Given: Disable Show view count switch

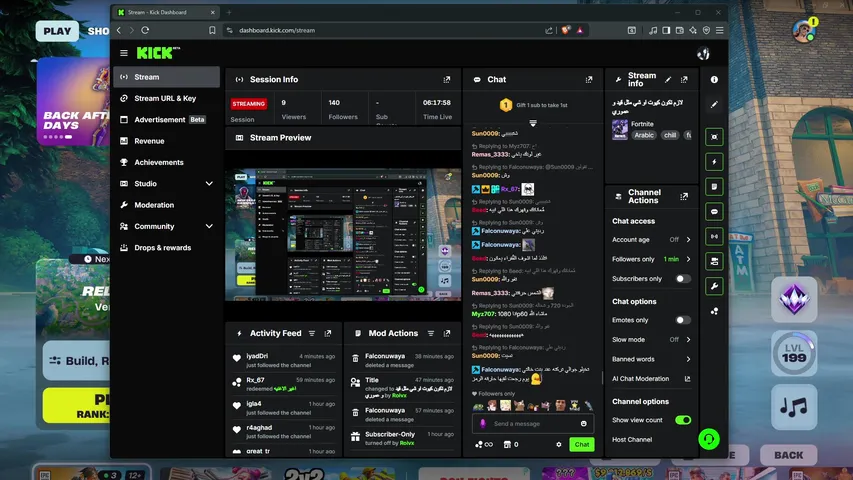Looking at the screenshot, I should point(683,420).
